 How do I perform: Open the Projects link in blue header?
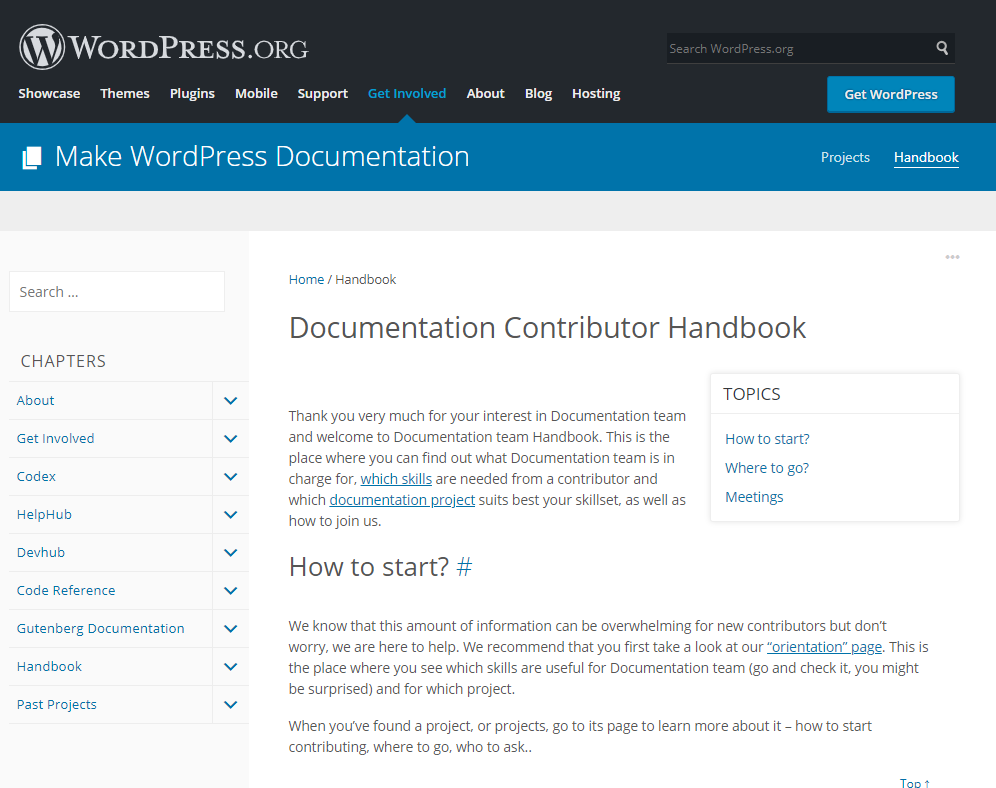pos(845,157)
